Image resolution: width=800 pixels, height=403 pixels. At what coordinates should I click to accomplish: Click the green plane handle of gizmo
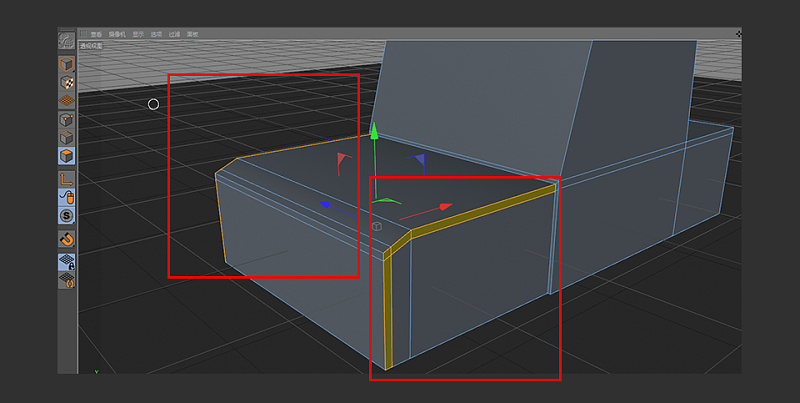[386, 201]
